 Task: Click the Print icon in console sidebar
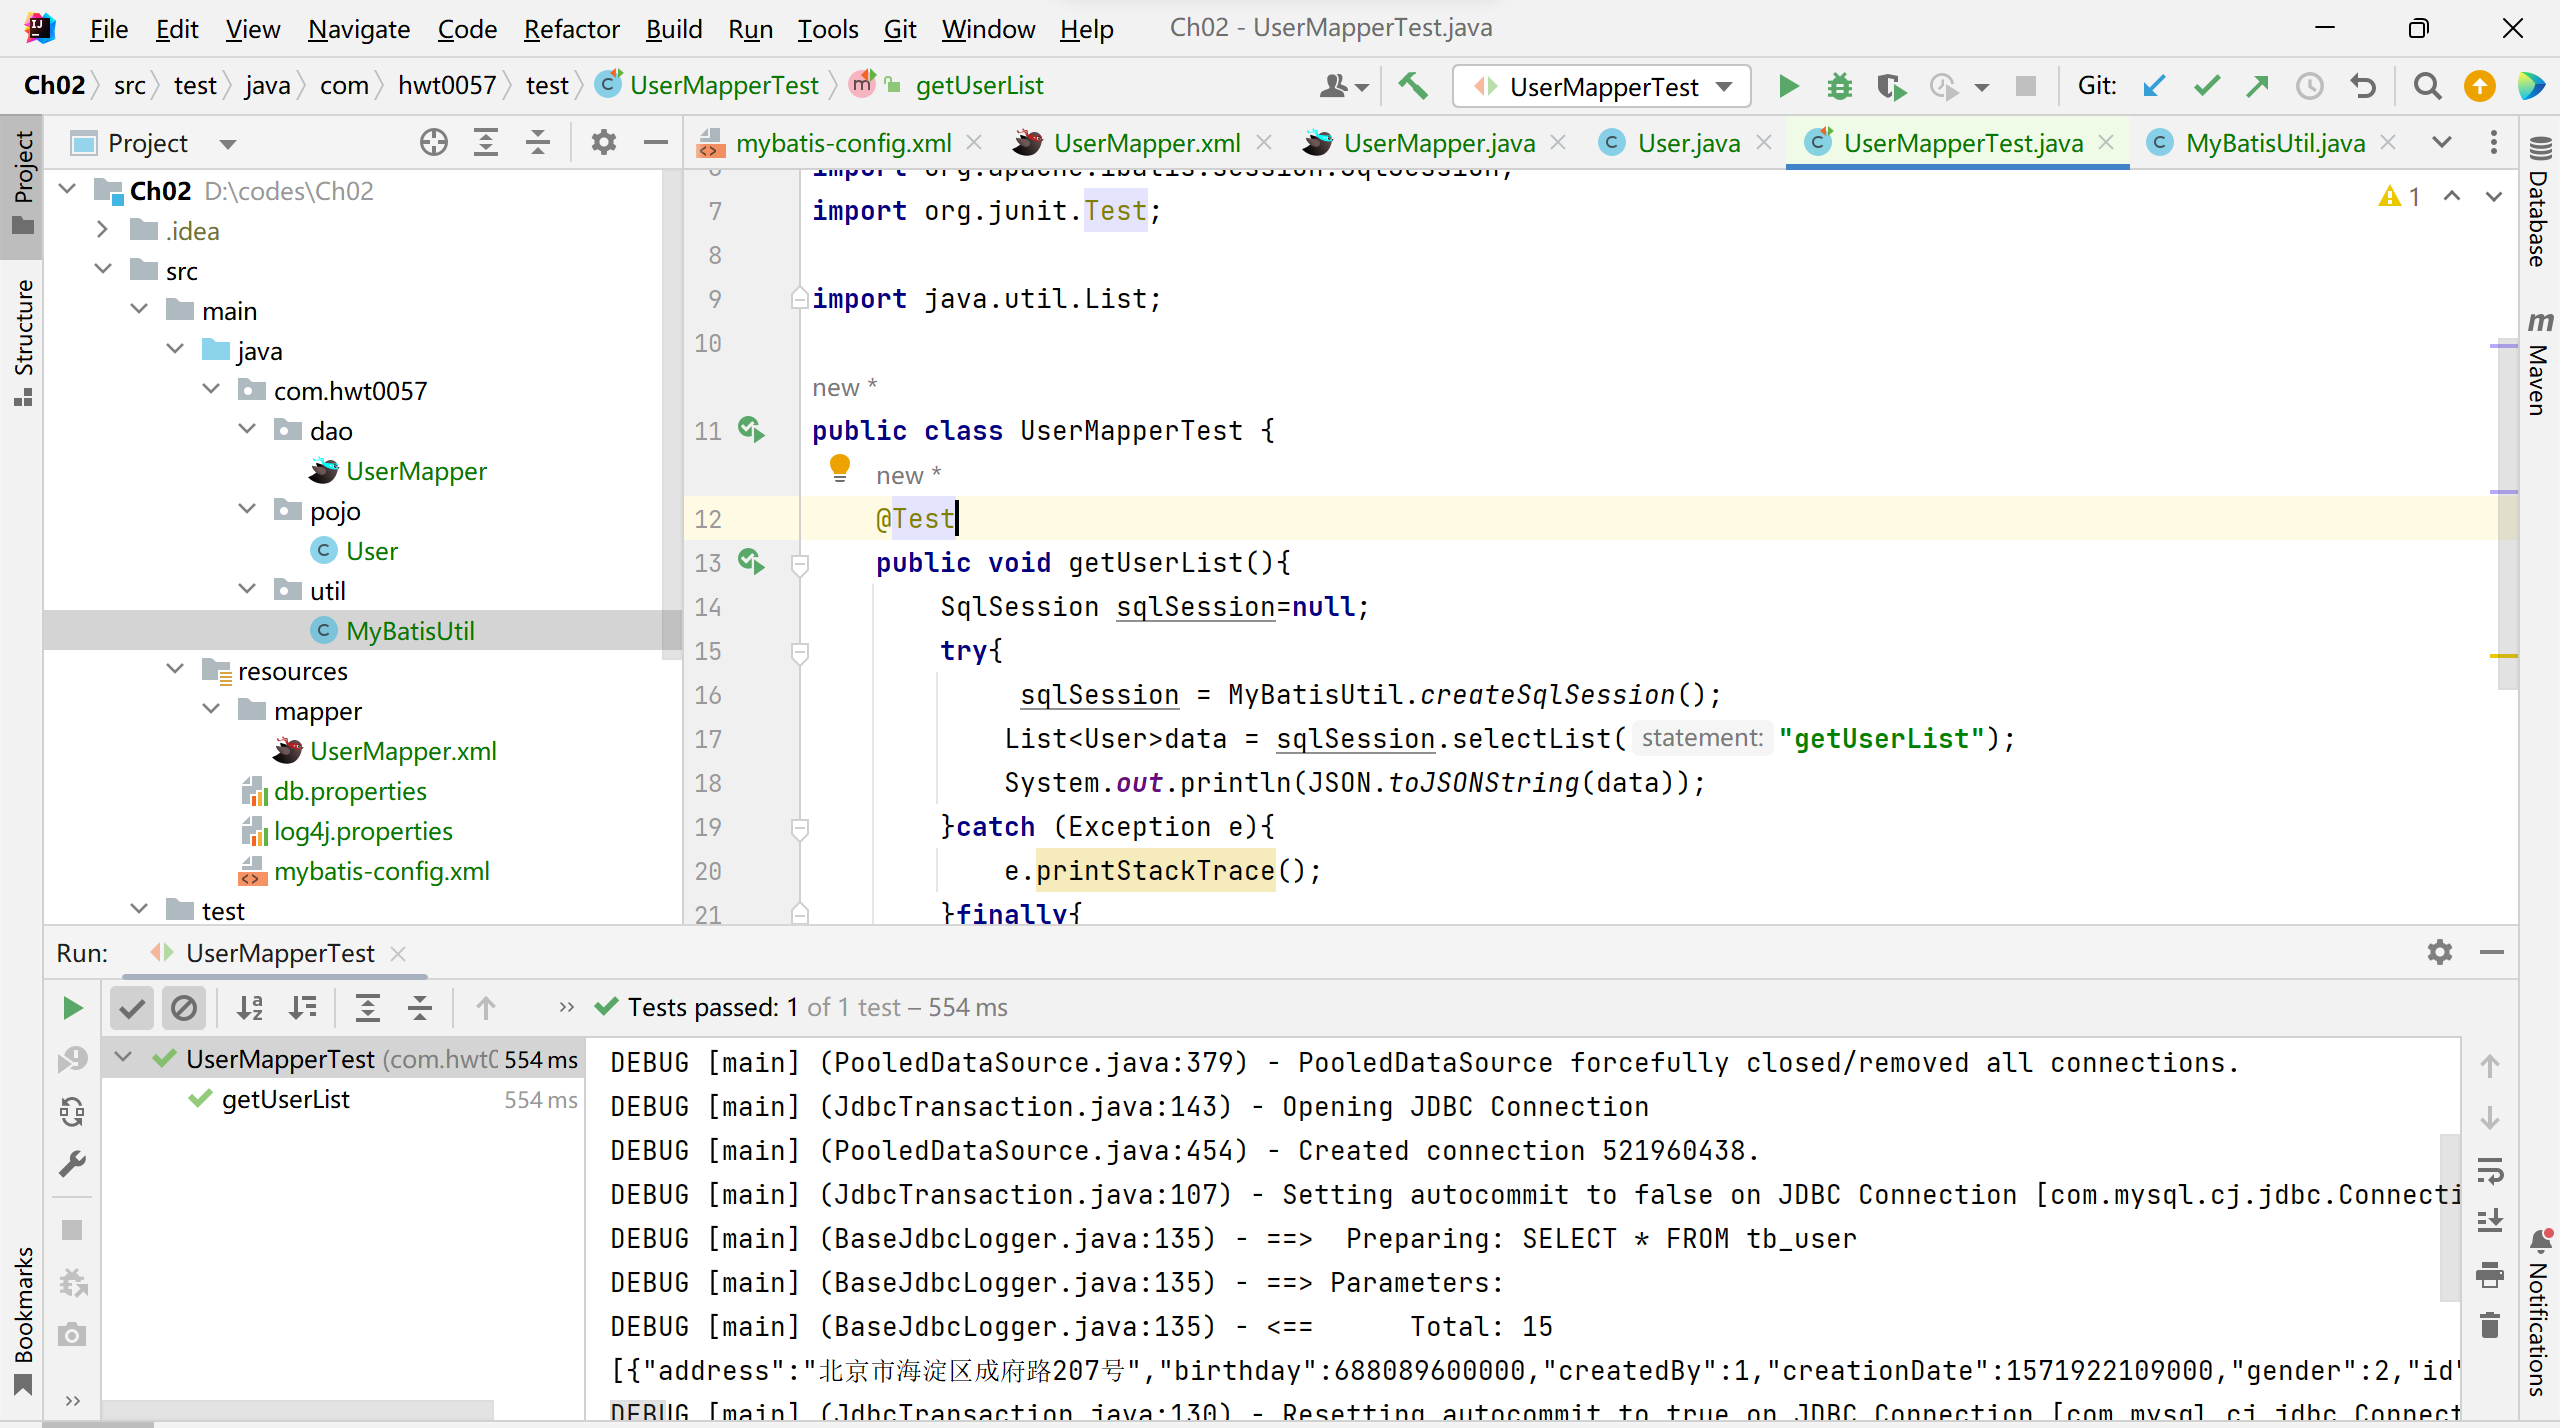point(2490,1274)
